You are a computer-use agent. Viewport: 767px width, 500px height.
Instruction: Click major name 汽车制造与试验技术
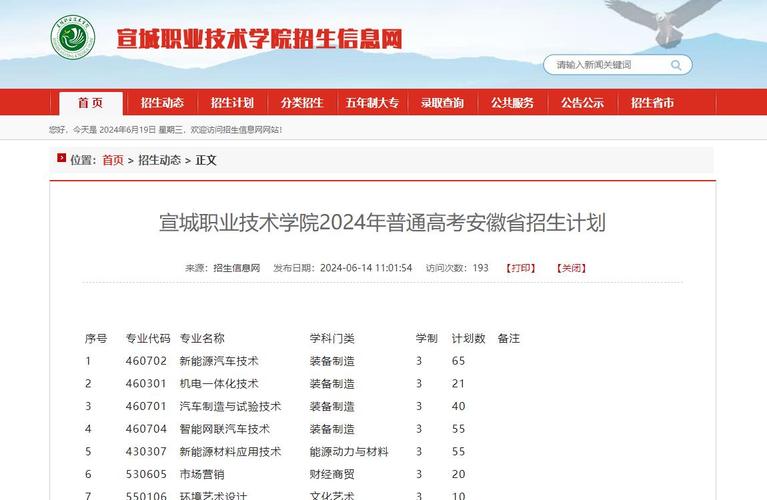[x=230, y=406]
